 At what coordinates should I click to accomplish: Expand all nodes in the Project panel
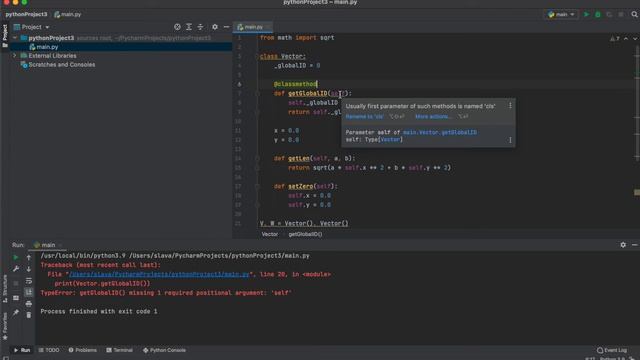(189, 27)
